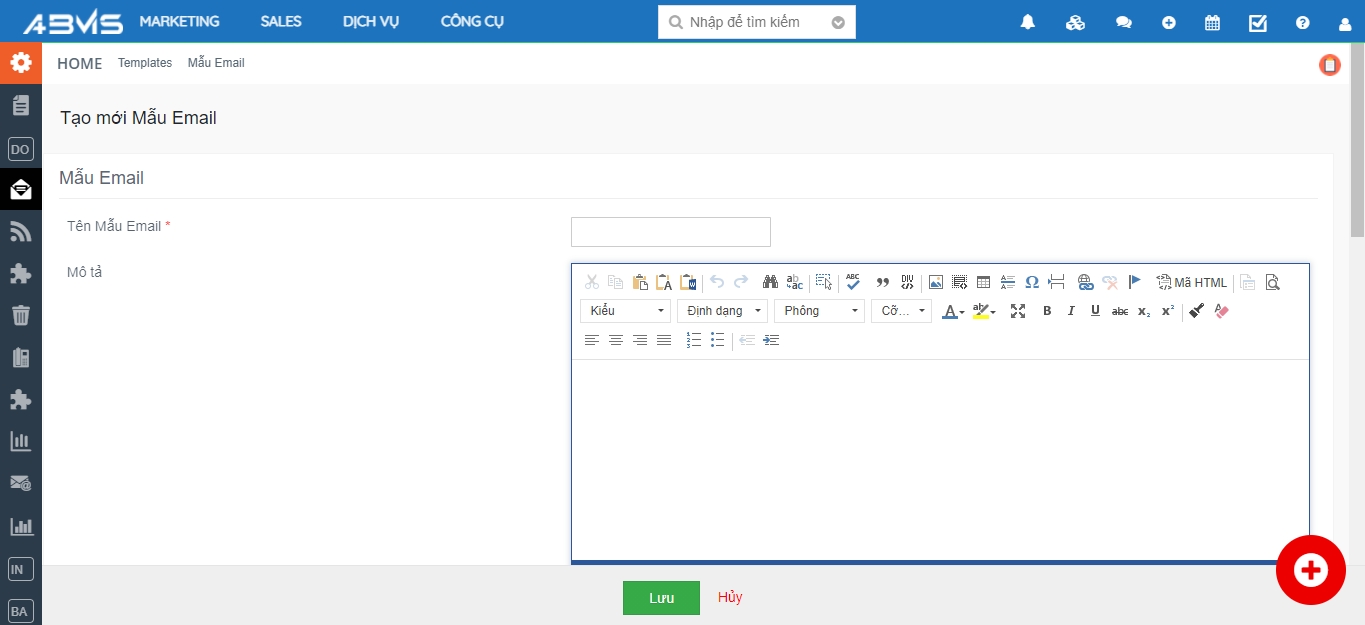Increase indent of paragraph
Image resolution: width=1365 pixels, height=625 pixels.
pyautogui.click(x=771, y=340)
